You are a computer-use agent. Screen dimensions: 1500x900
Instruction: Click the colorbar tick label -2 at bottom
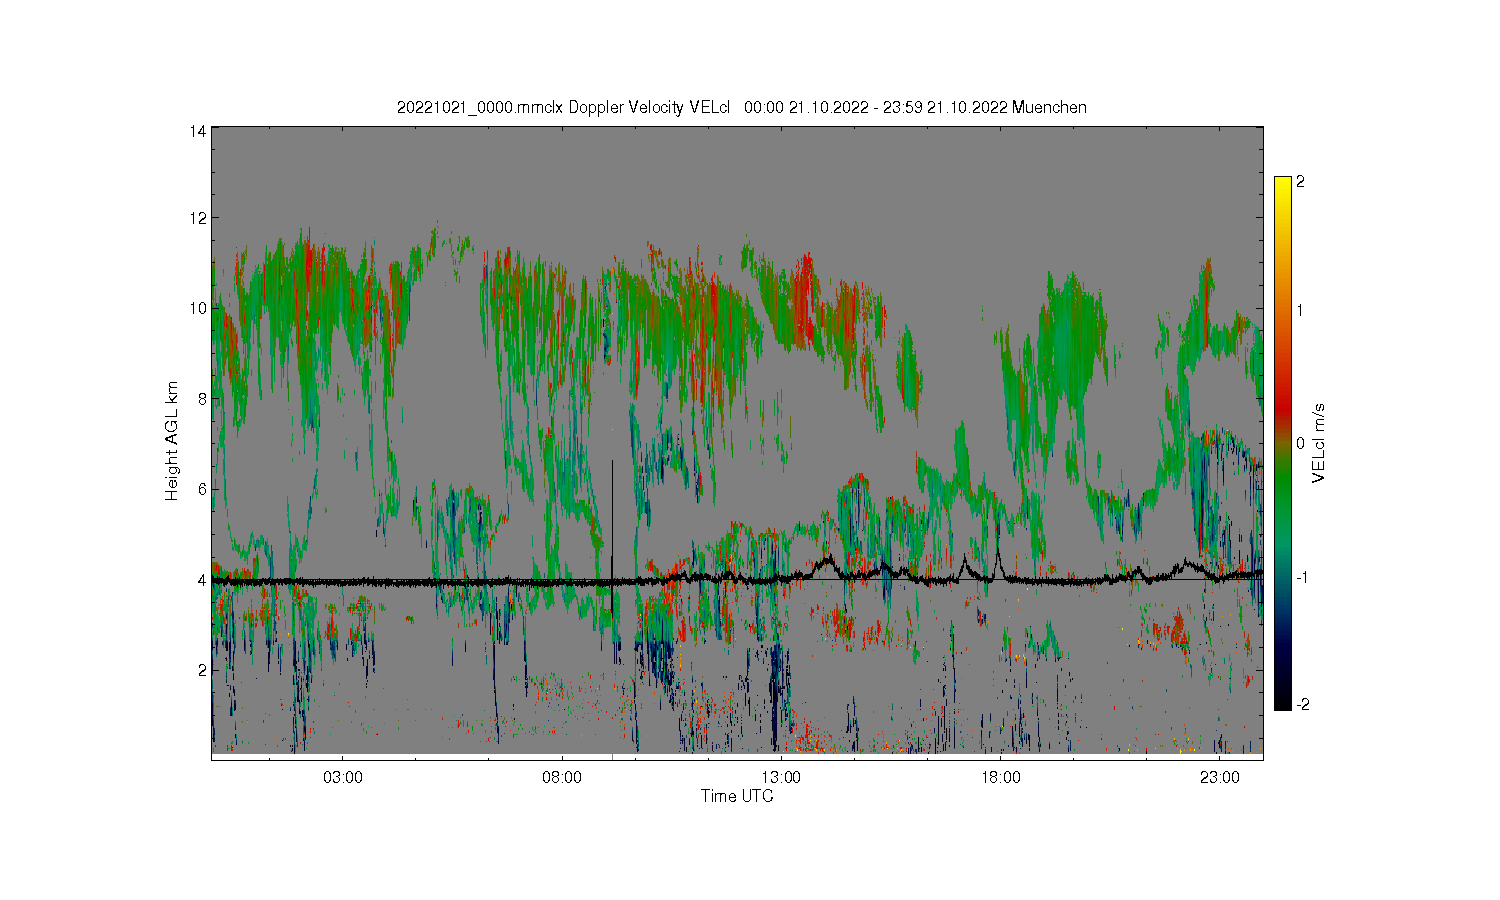coord(1303,705)
